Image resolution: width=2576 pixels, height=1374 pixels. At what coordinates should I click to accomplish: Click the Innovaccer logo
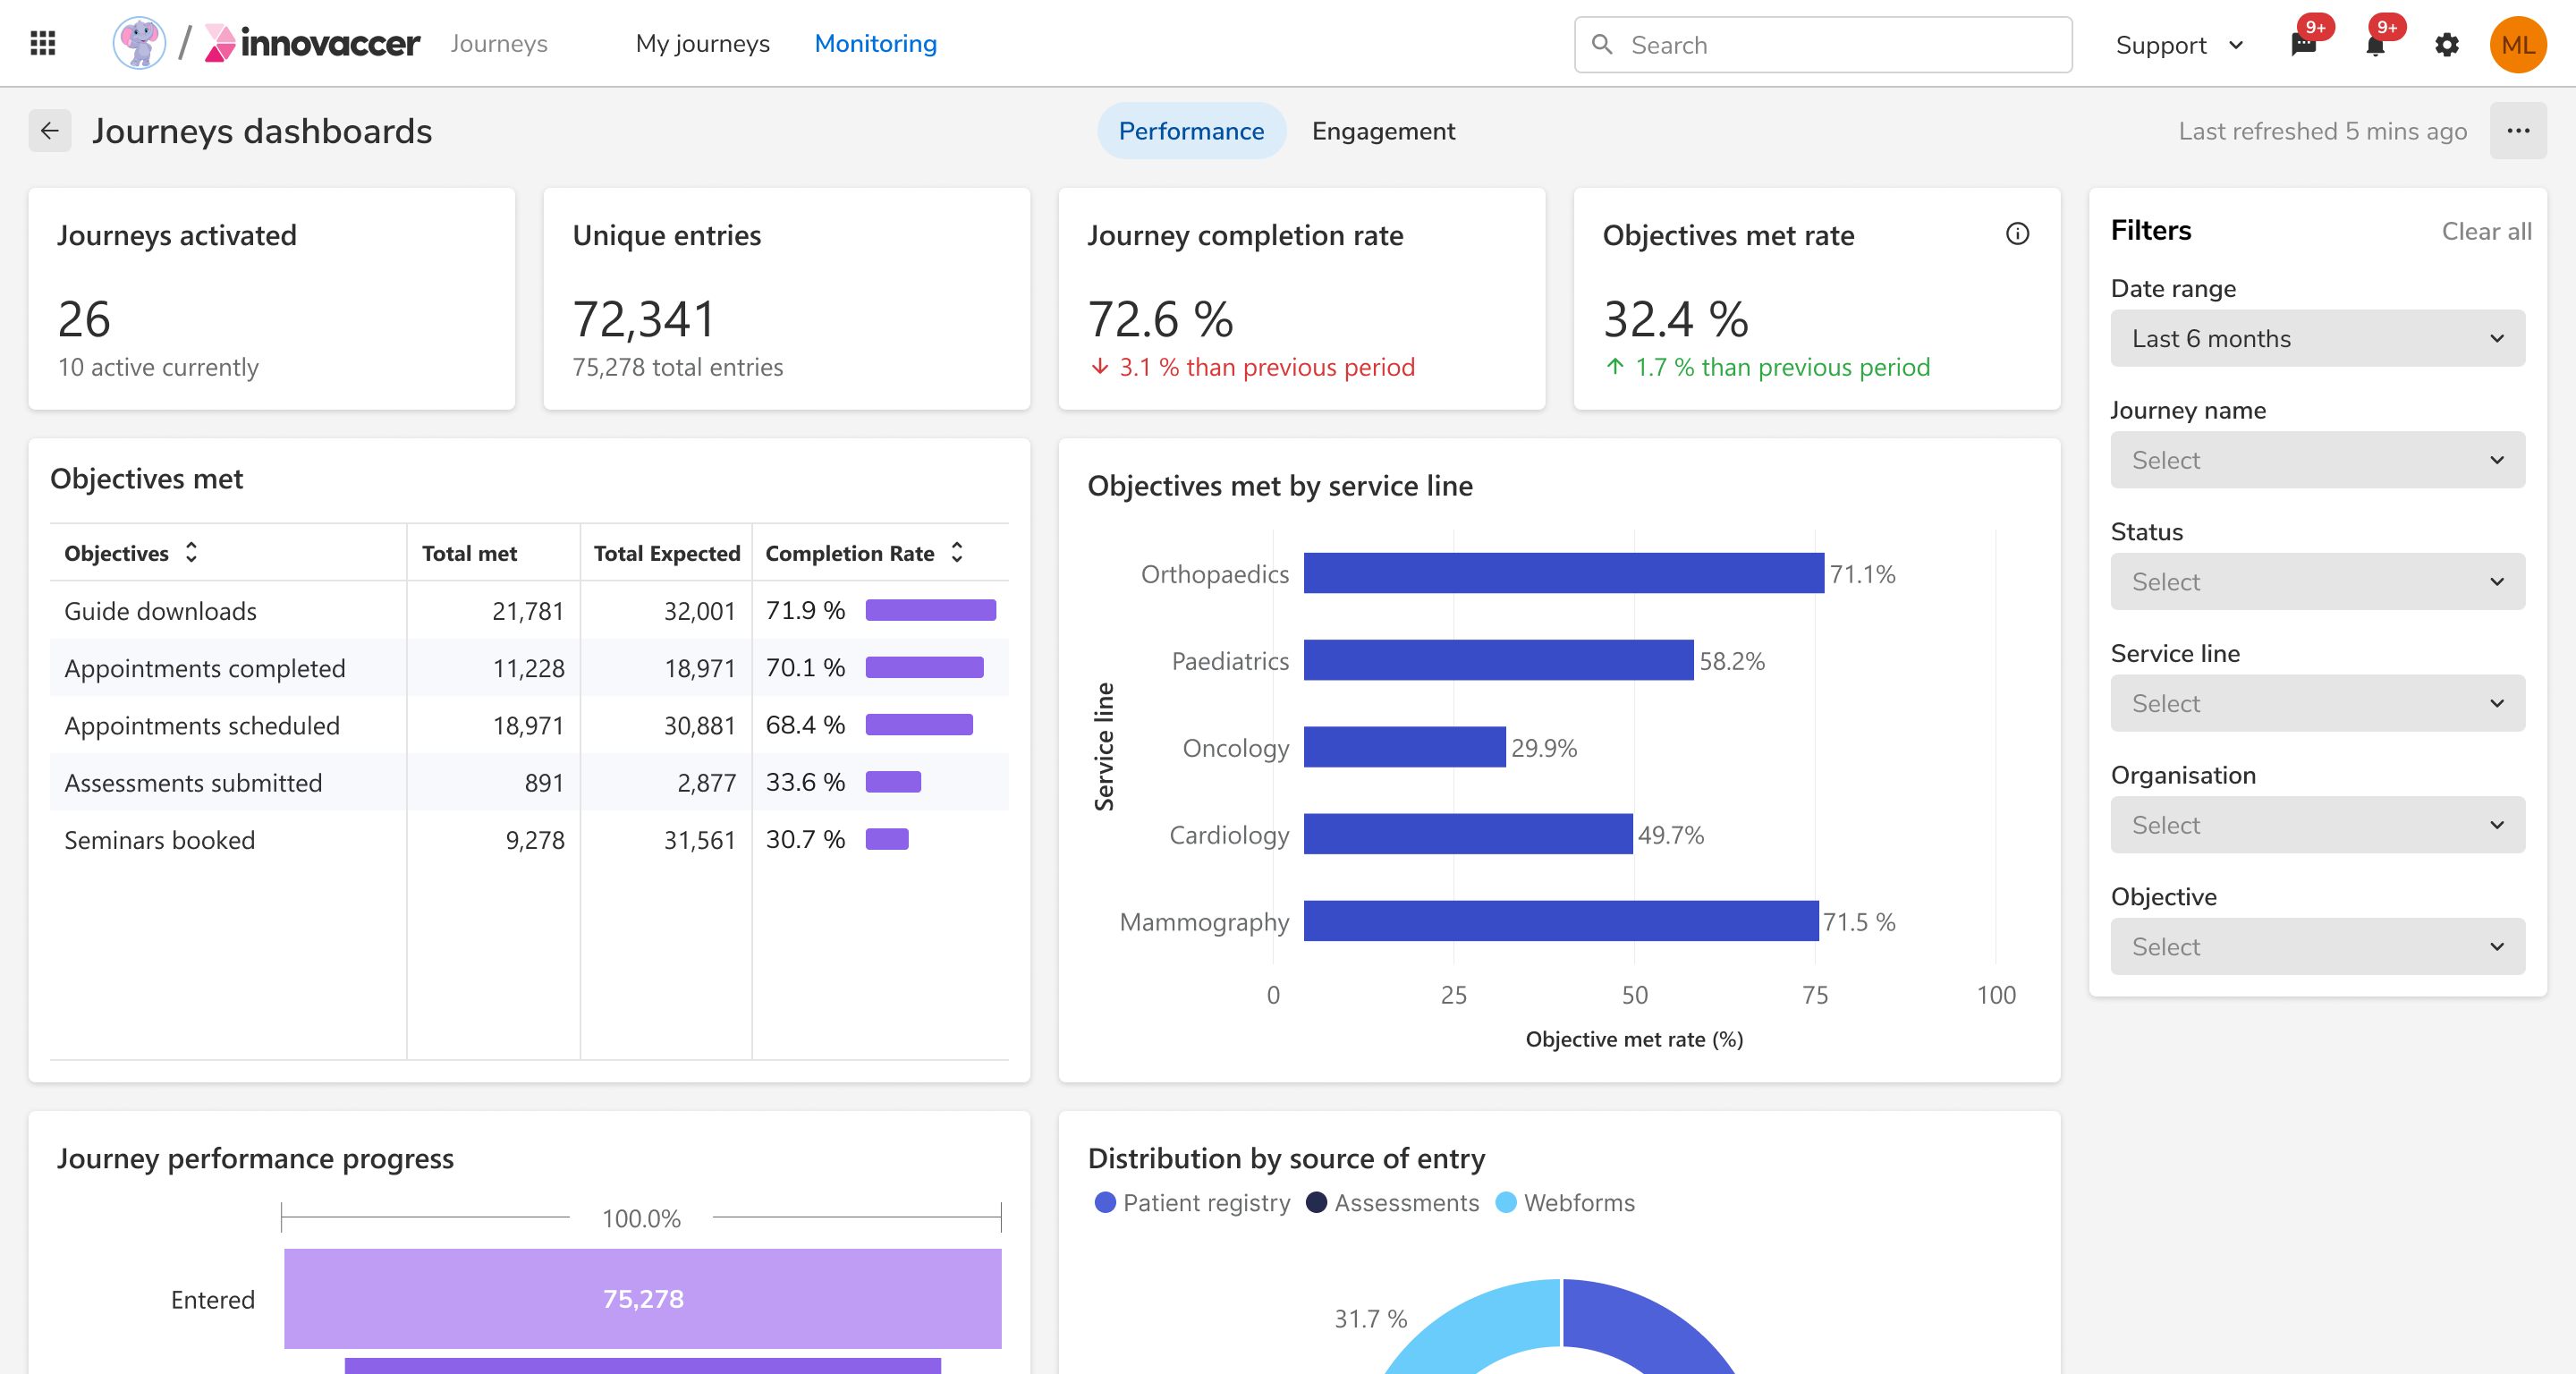point(312,44)
